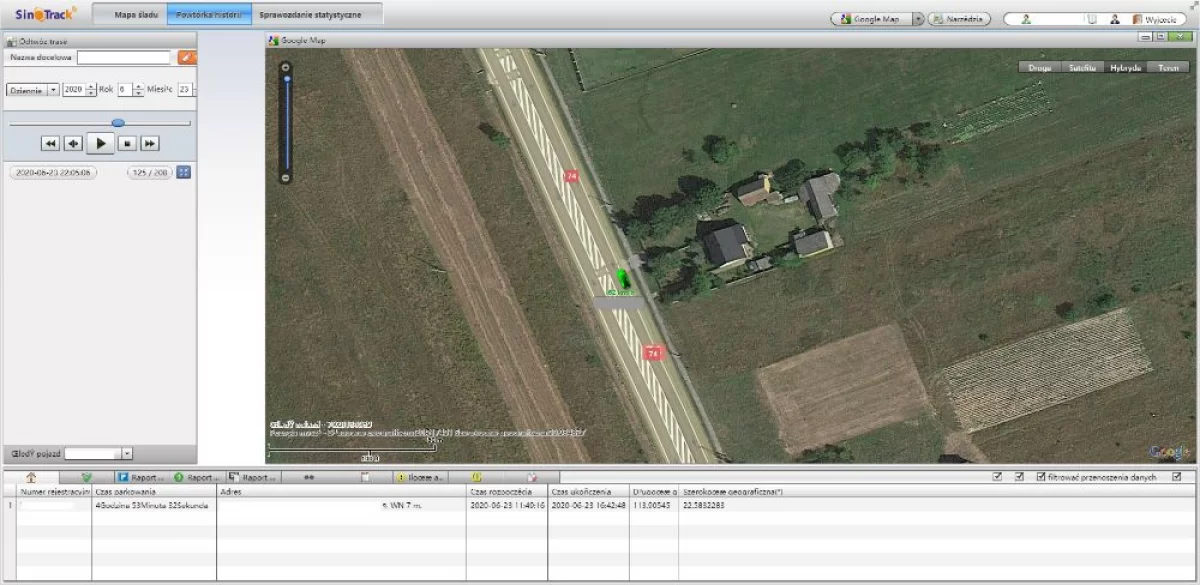The width and height of the screenshot is (1200, 585).
Task: Increase the year 2020 stepper
Action: click(x=92, y=86)
